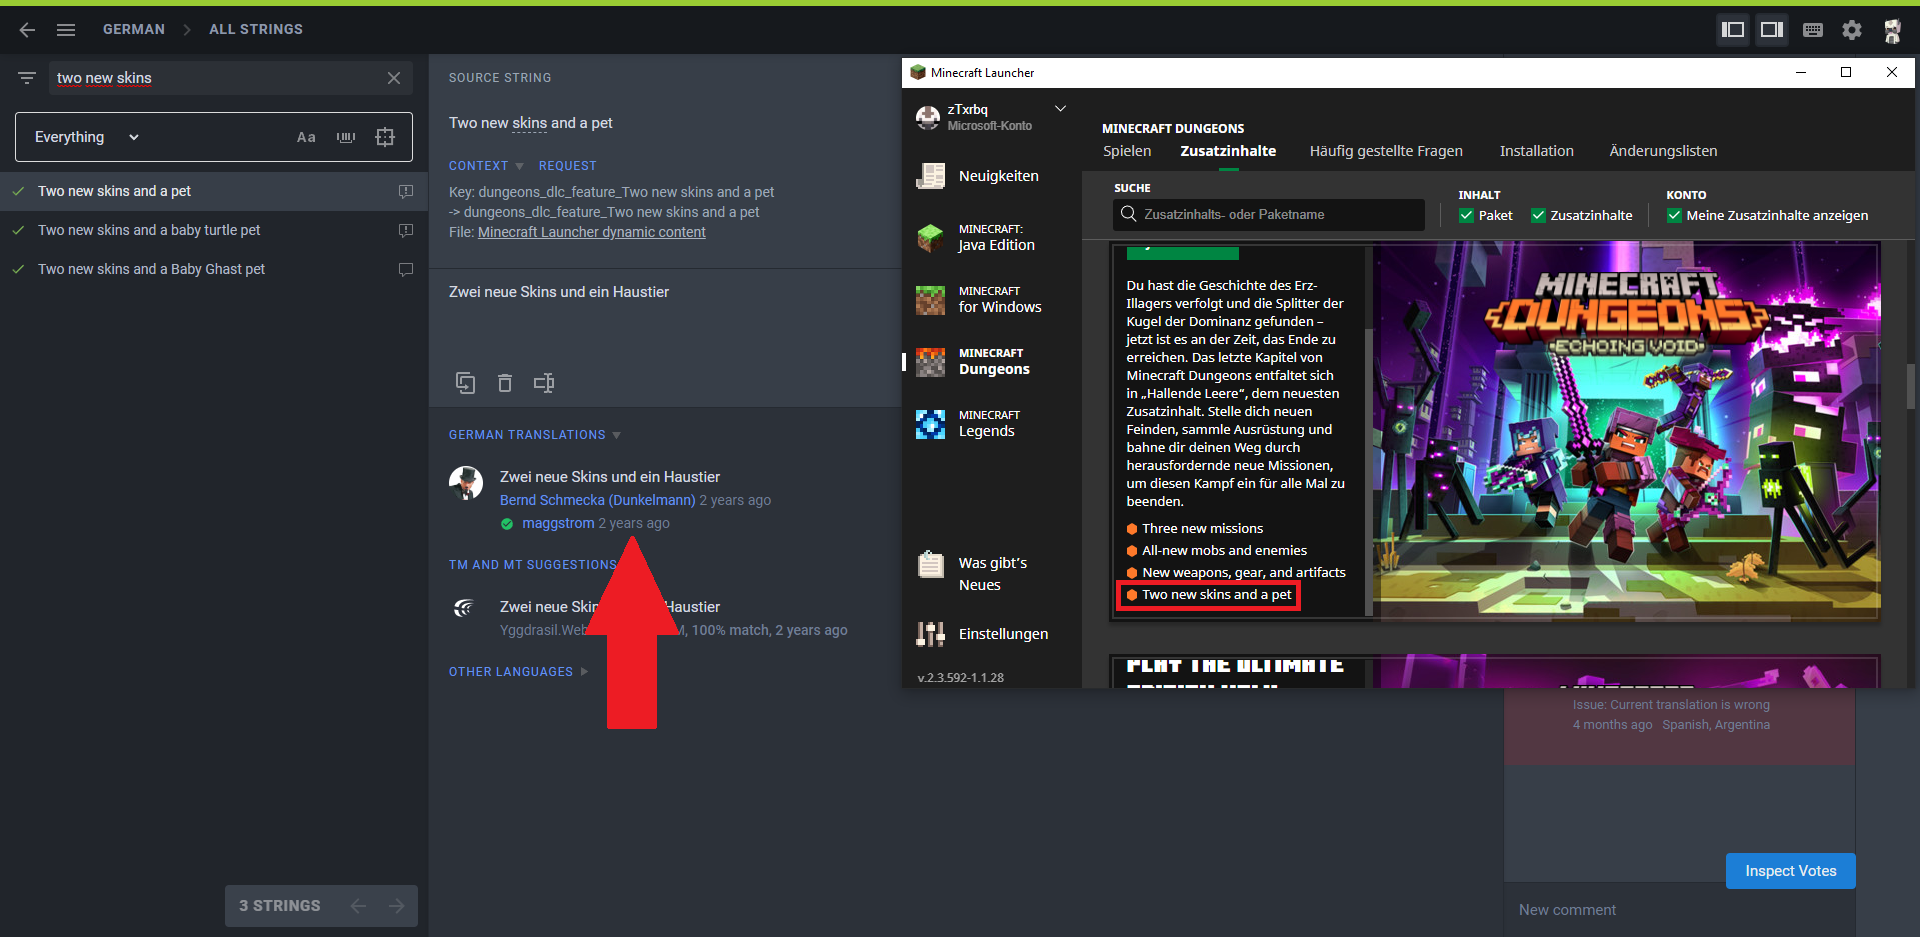
Task: Click the 3 STRINGS counter button
Action: pyautogui.click(x=280, y=906)
